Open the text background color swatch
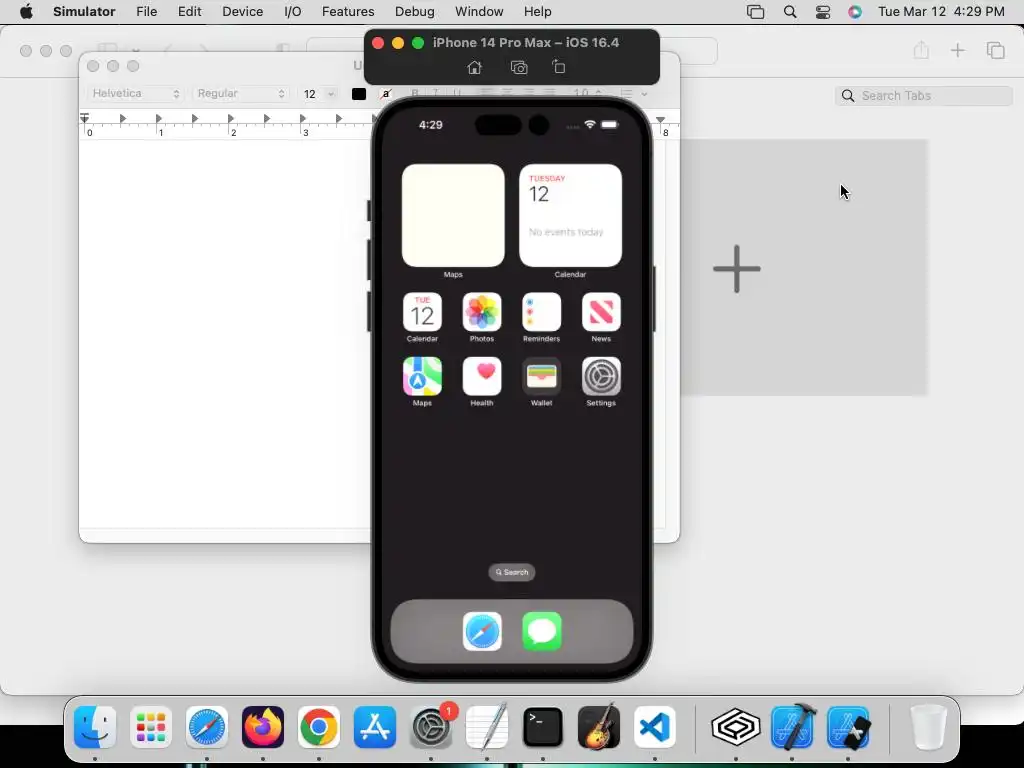This screenshot has height=768, width=1024. click(x=386, y=94)
